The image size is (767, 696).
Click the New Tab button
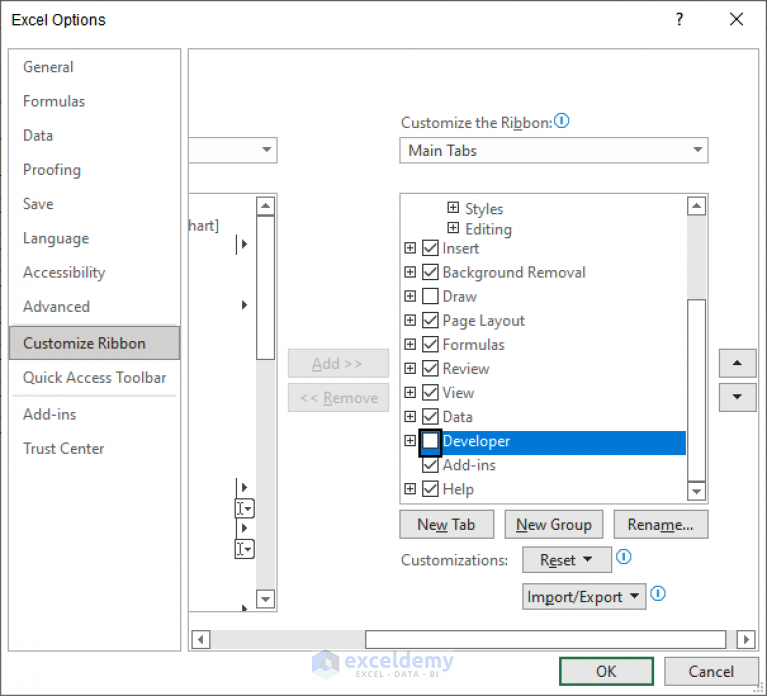tap(447, 524)
